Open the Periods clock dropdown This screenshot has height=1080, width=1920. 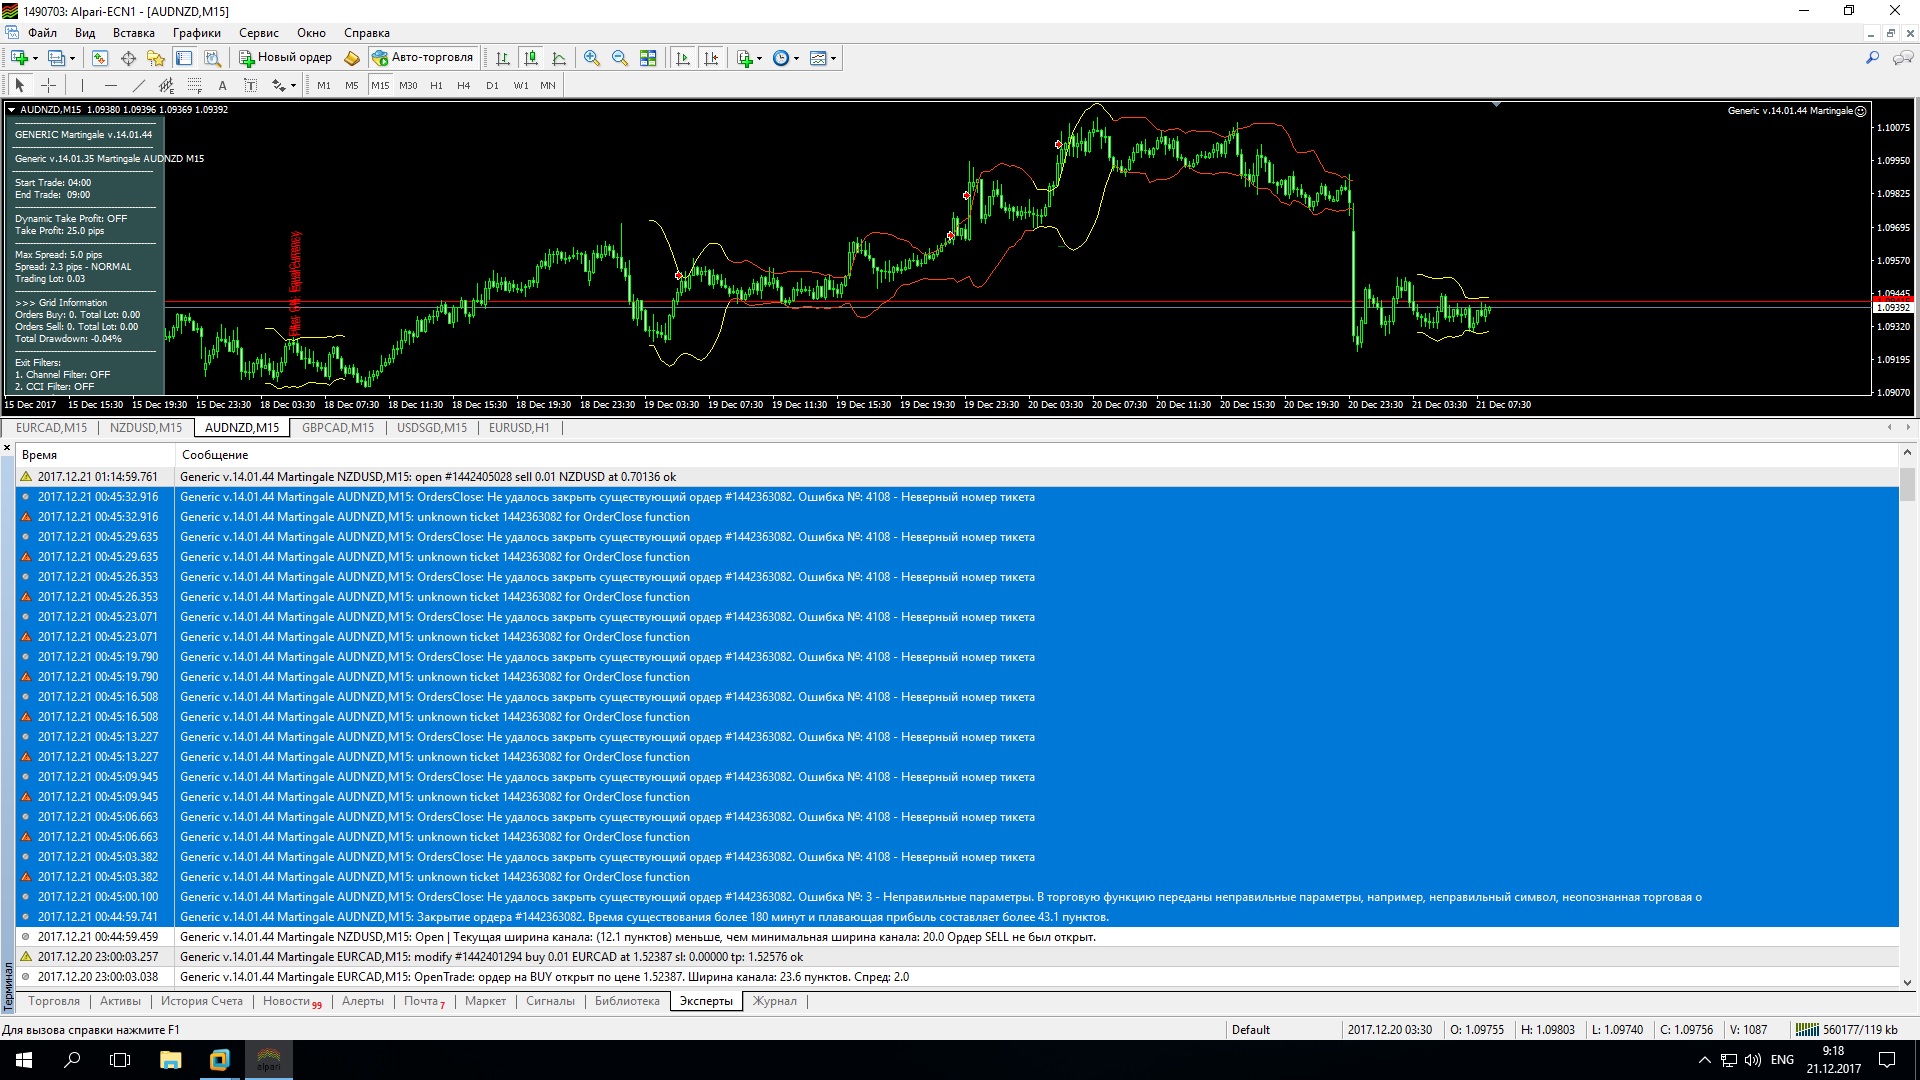point(786,58)
